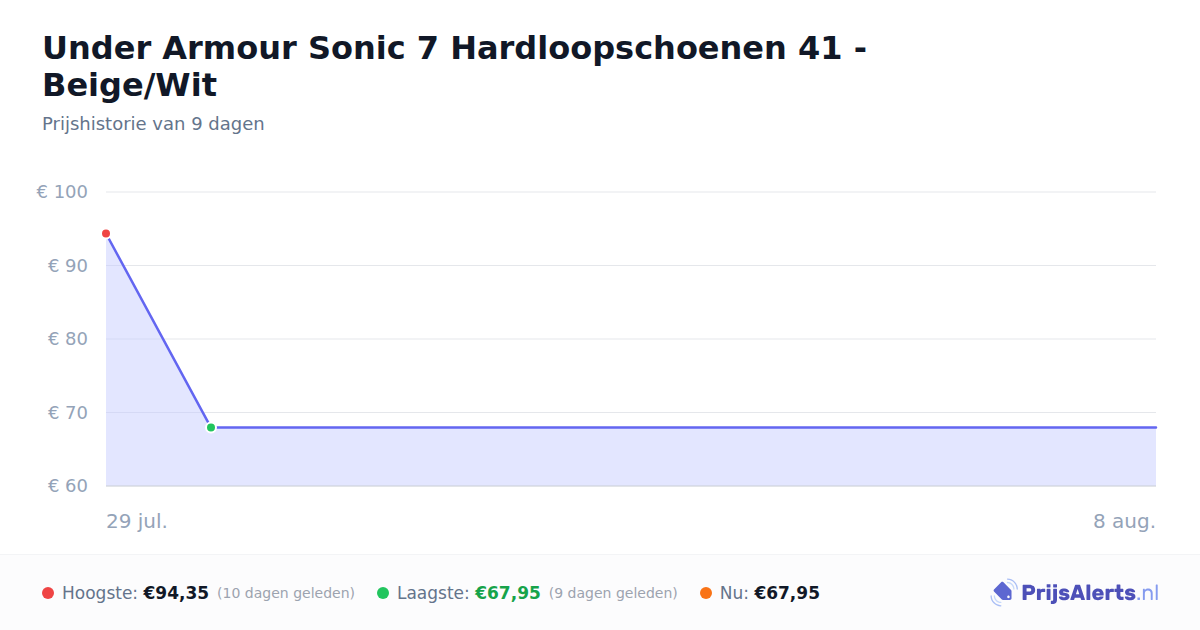1200x630 pixels.
Task: Click the orange Nu legend dot
Action: pyautogui.click(x=706, y=593)
